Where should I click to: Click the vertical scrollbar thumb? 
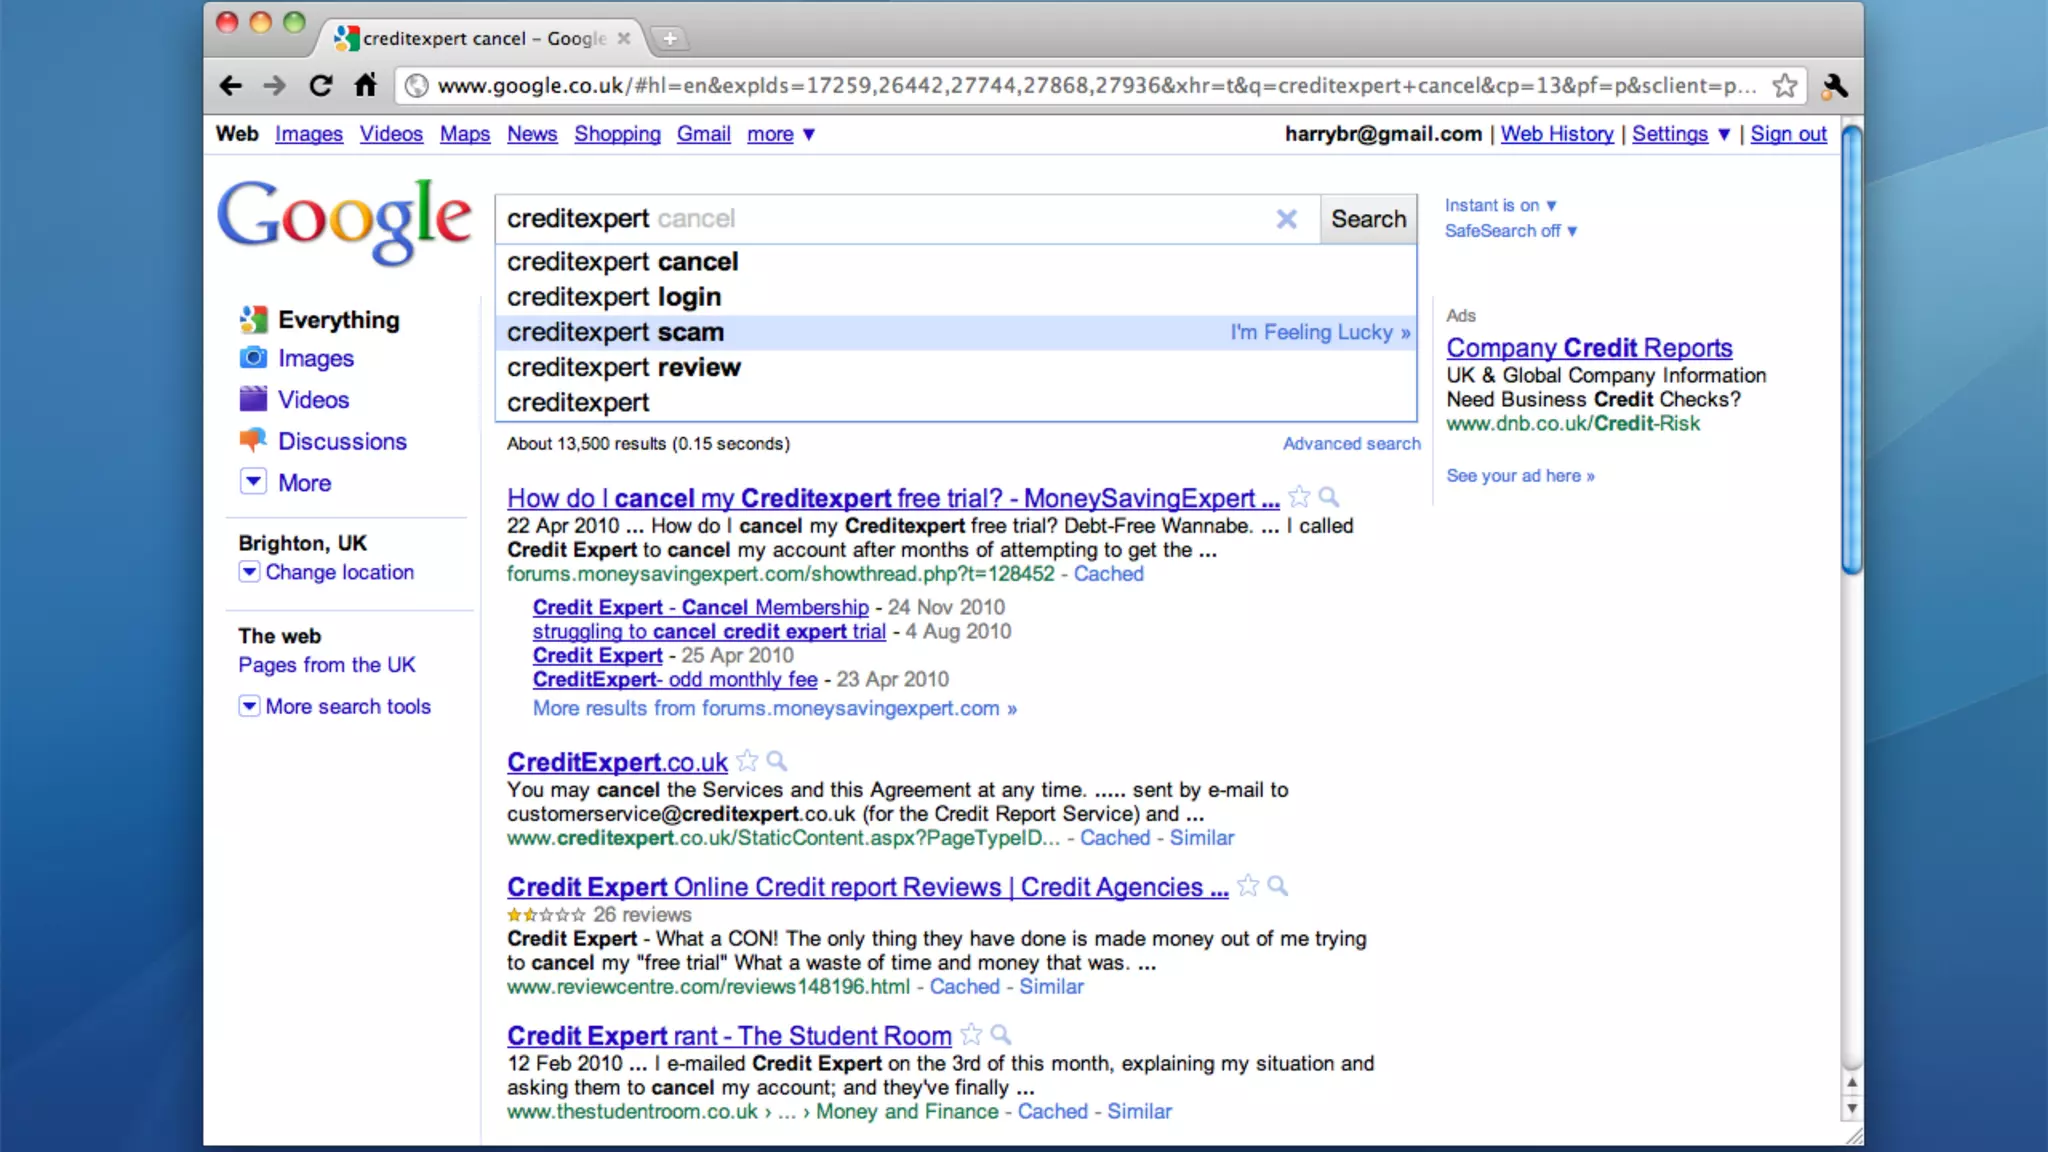[1851, 350]
